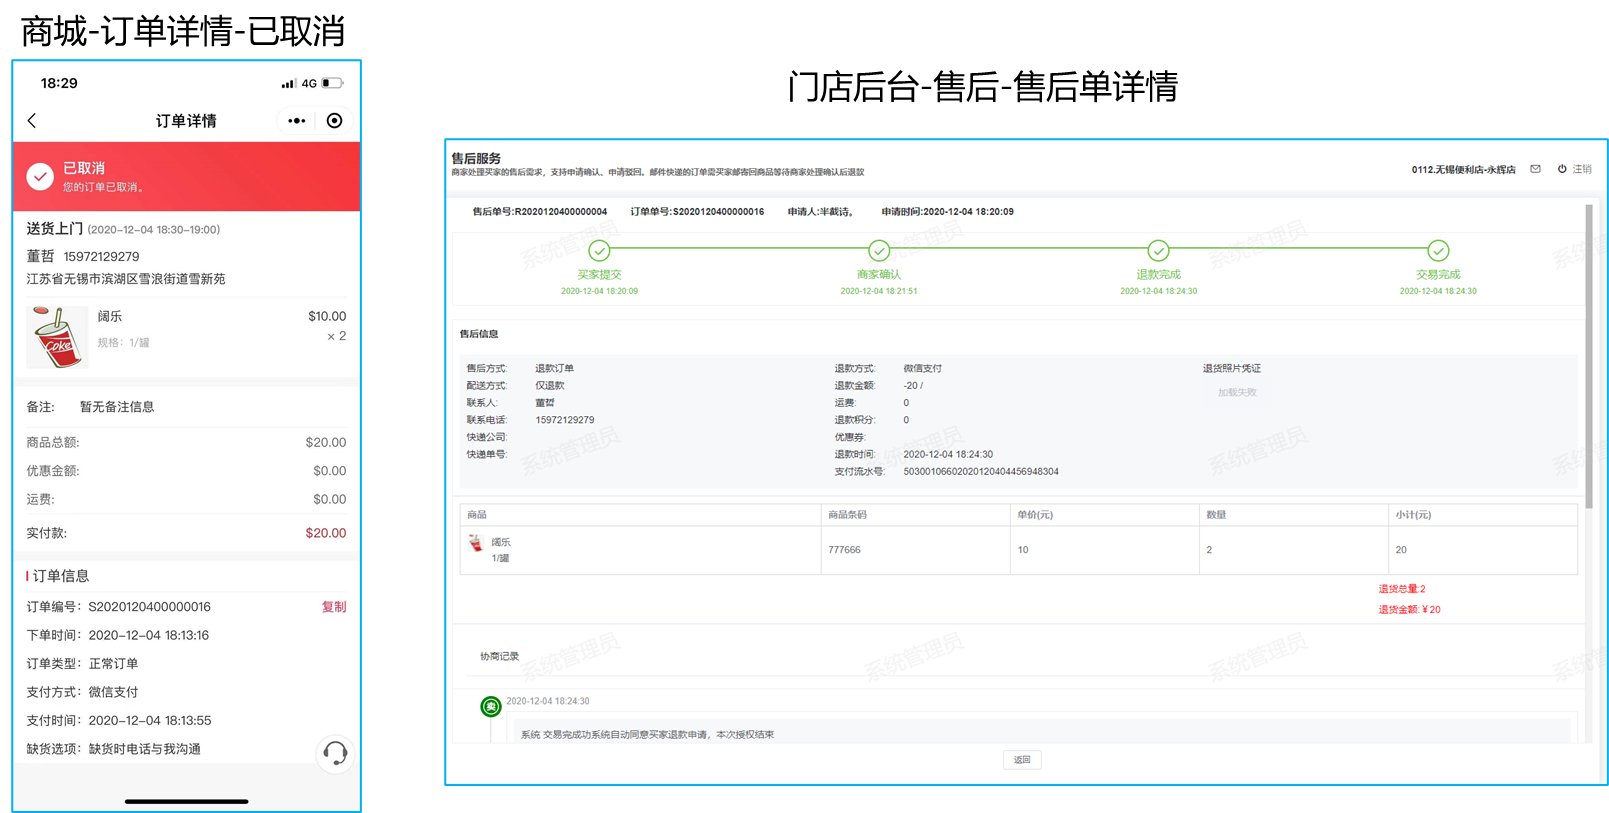Click the 退款完成 step checkmark circle
This screenshot has height=813, width=1609.
[x=1158, y=250]
